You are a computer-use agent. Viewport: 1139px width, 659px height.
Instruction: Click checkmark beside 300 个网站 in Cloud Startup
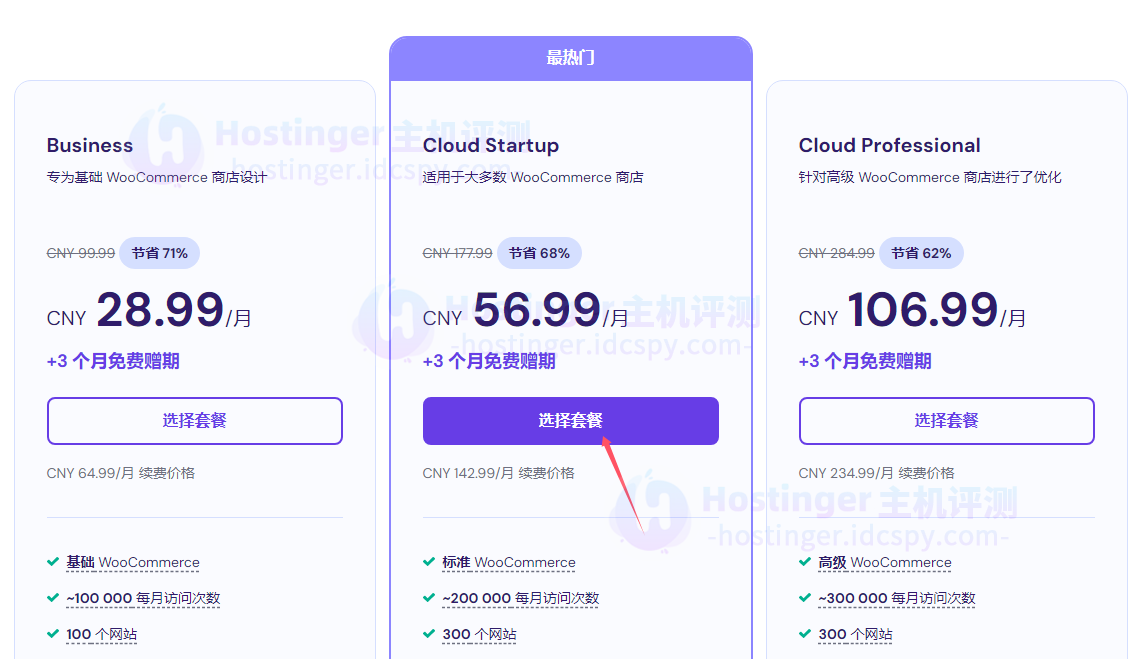(x=429, y=634)
